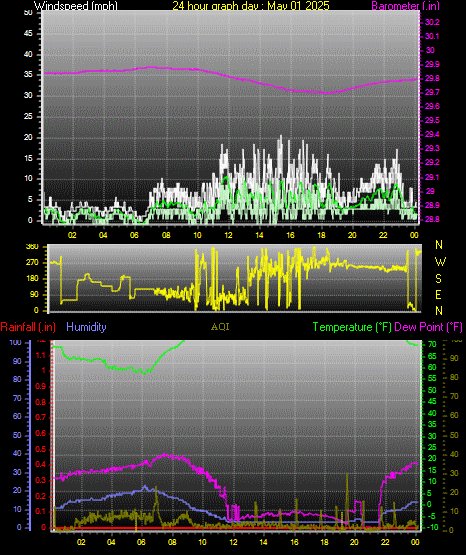Click the N compass label beside 360
This screenshot has height=555, width=466.
tap(439, 245)
